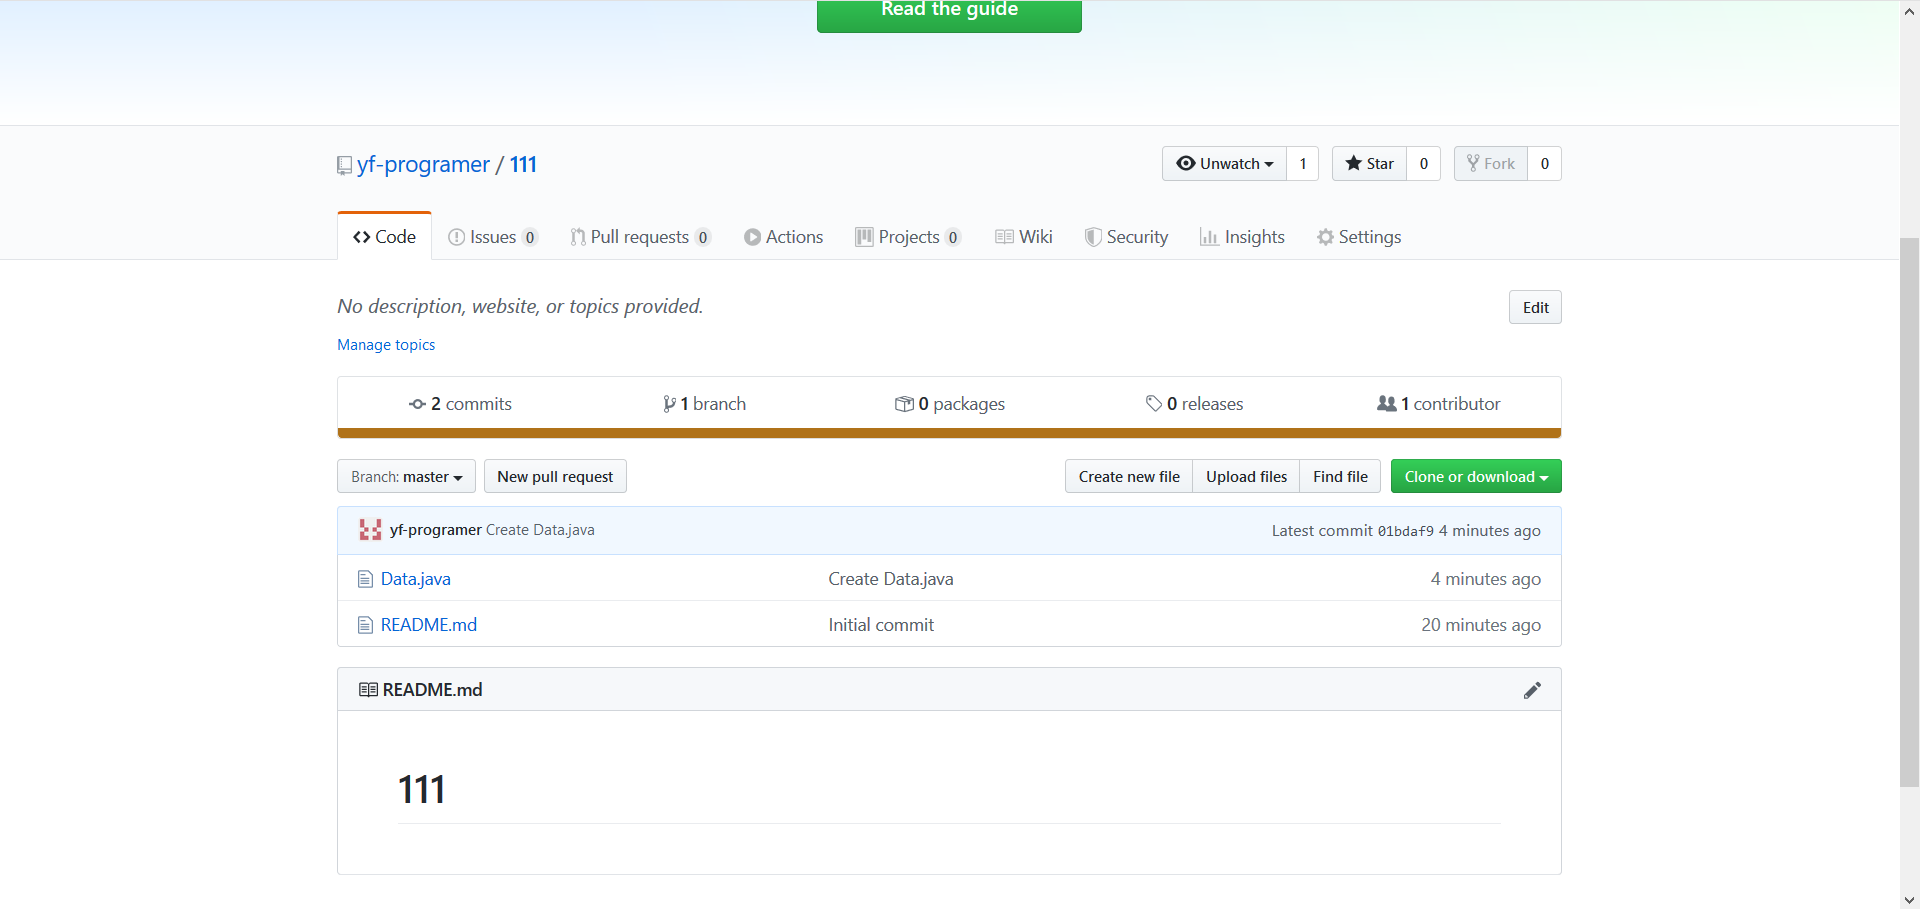Click yf-programer's avatar in the commit row
The image size is (1920, 909).
pyautogui.click(x=370, y=530)
